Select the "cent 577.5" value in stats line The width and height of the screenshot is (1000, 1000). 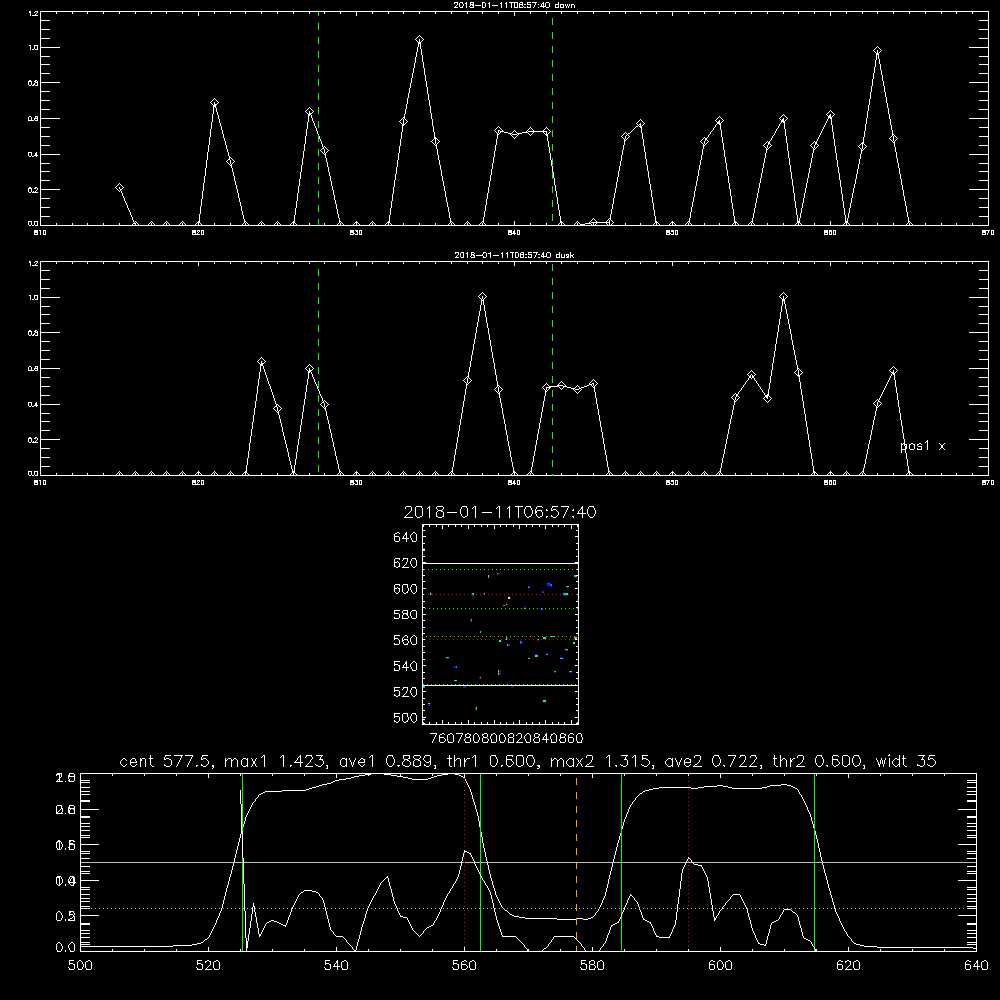click(x=167, y=761)
